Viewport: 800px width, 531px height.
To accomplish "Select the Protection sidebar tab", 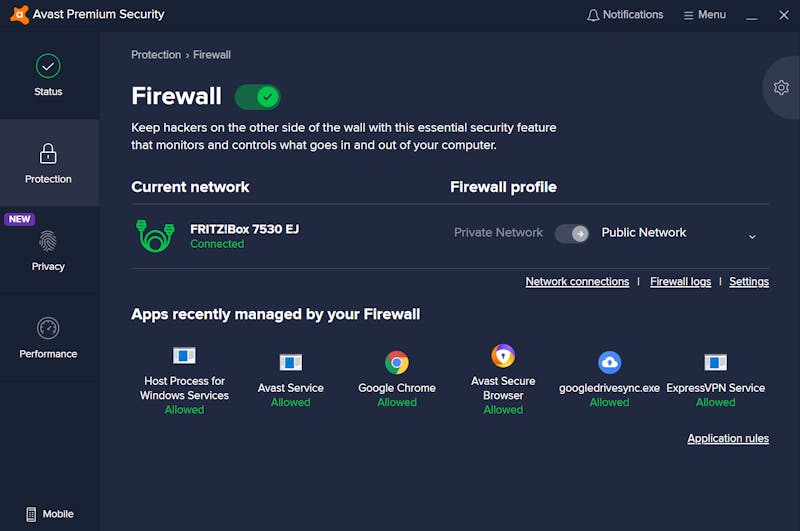I will click(48, 163).
